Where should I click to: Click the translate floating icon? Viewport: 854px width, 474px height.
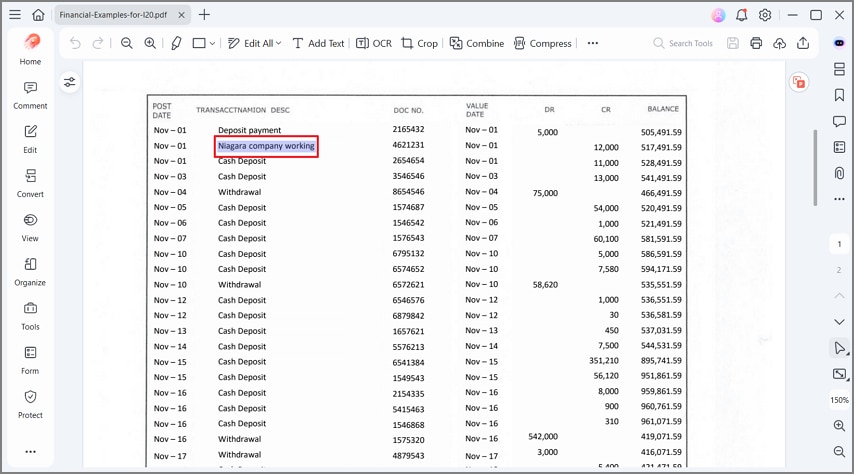coord(799,82)
